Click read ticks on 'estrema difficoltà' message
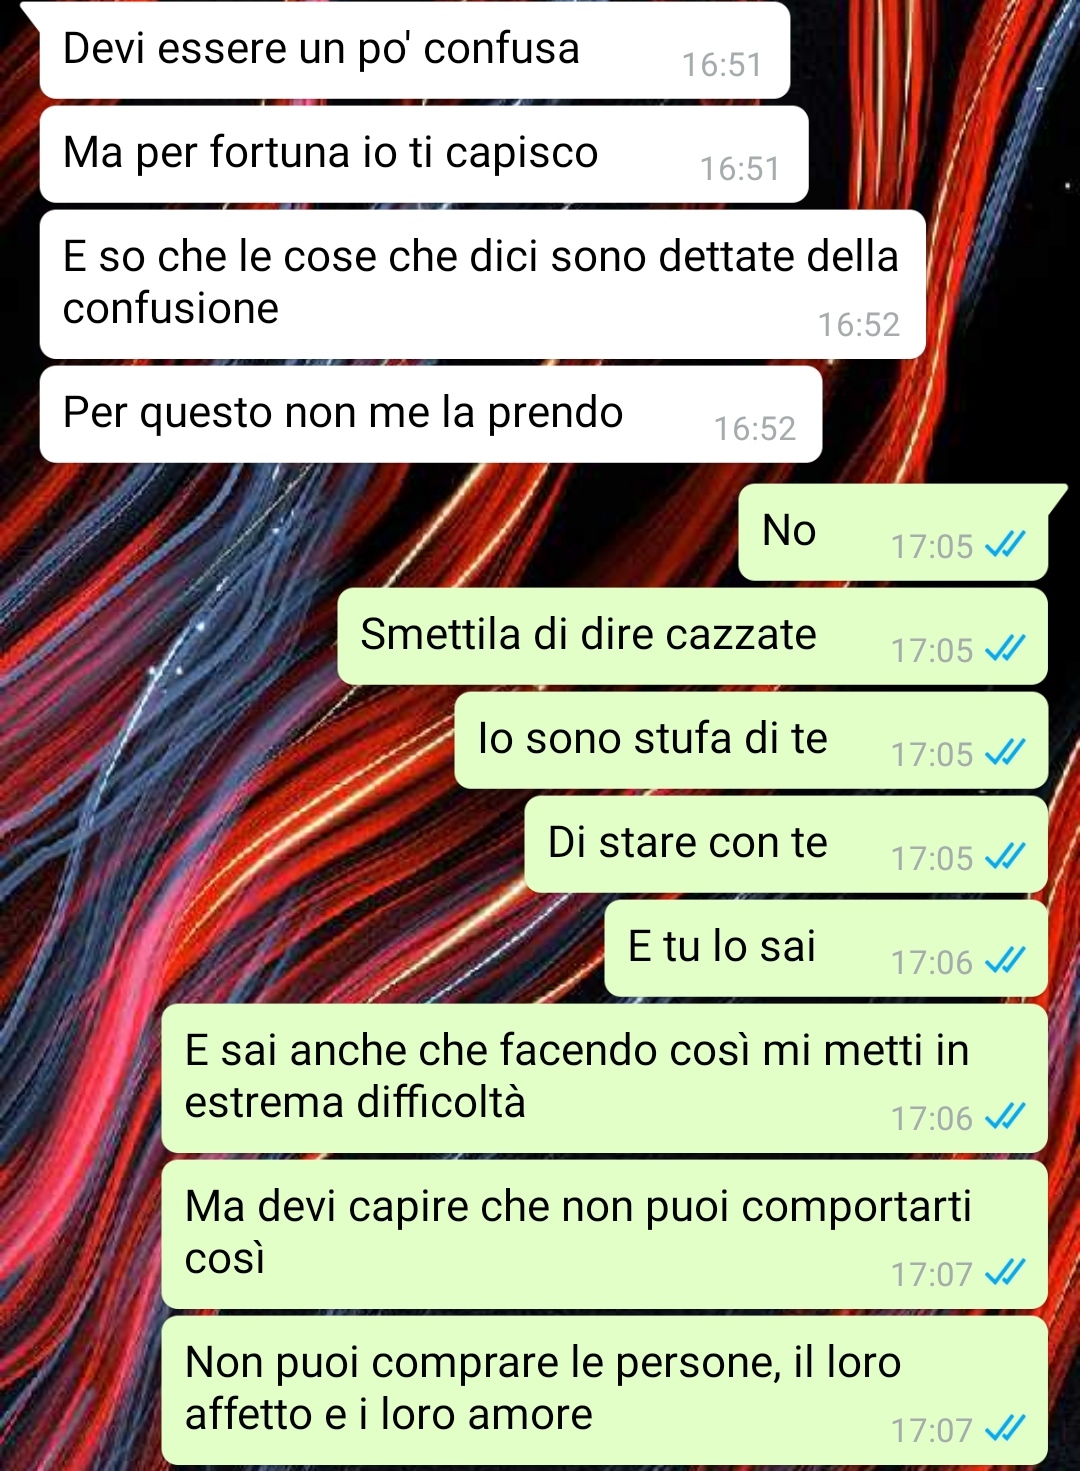The width and height of the screenshot is (1080, 1471). tap(1005, 1117)
